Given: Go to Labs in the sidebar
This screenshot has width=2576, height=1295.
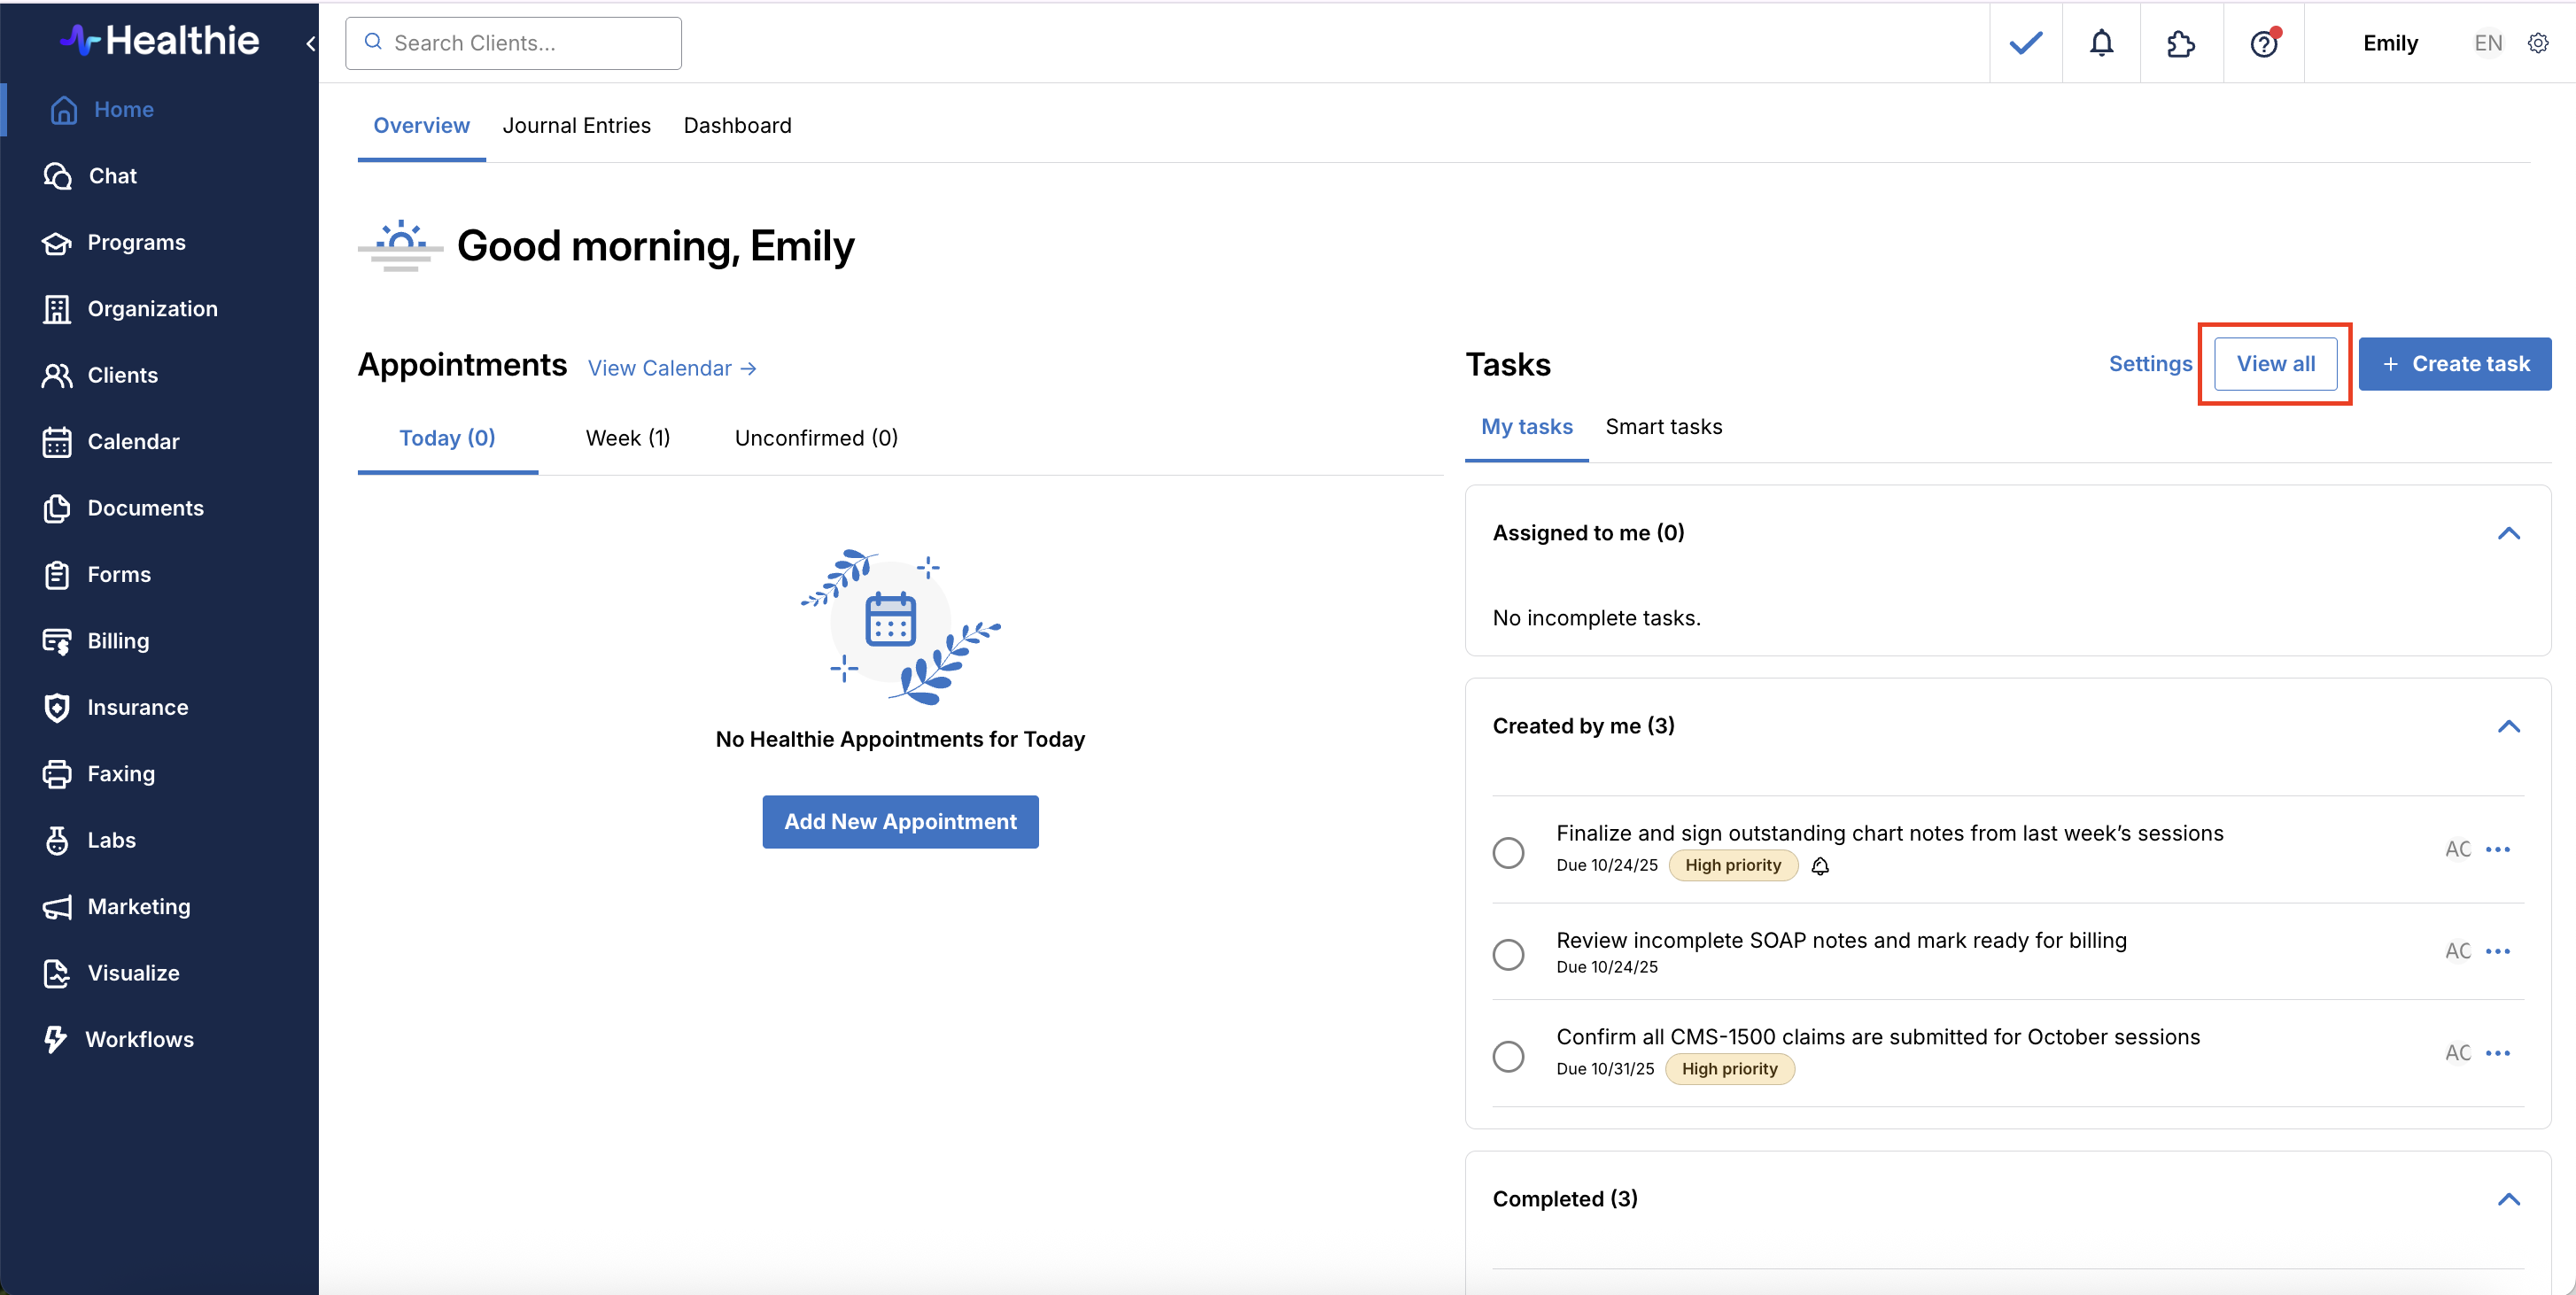Looking at the screenshot, I should click(x=111, y=840).
